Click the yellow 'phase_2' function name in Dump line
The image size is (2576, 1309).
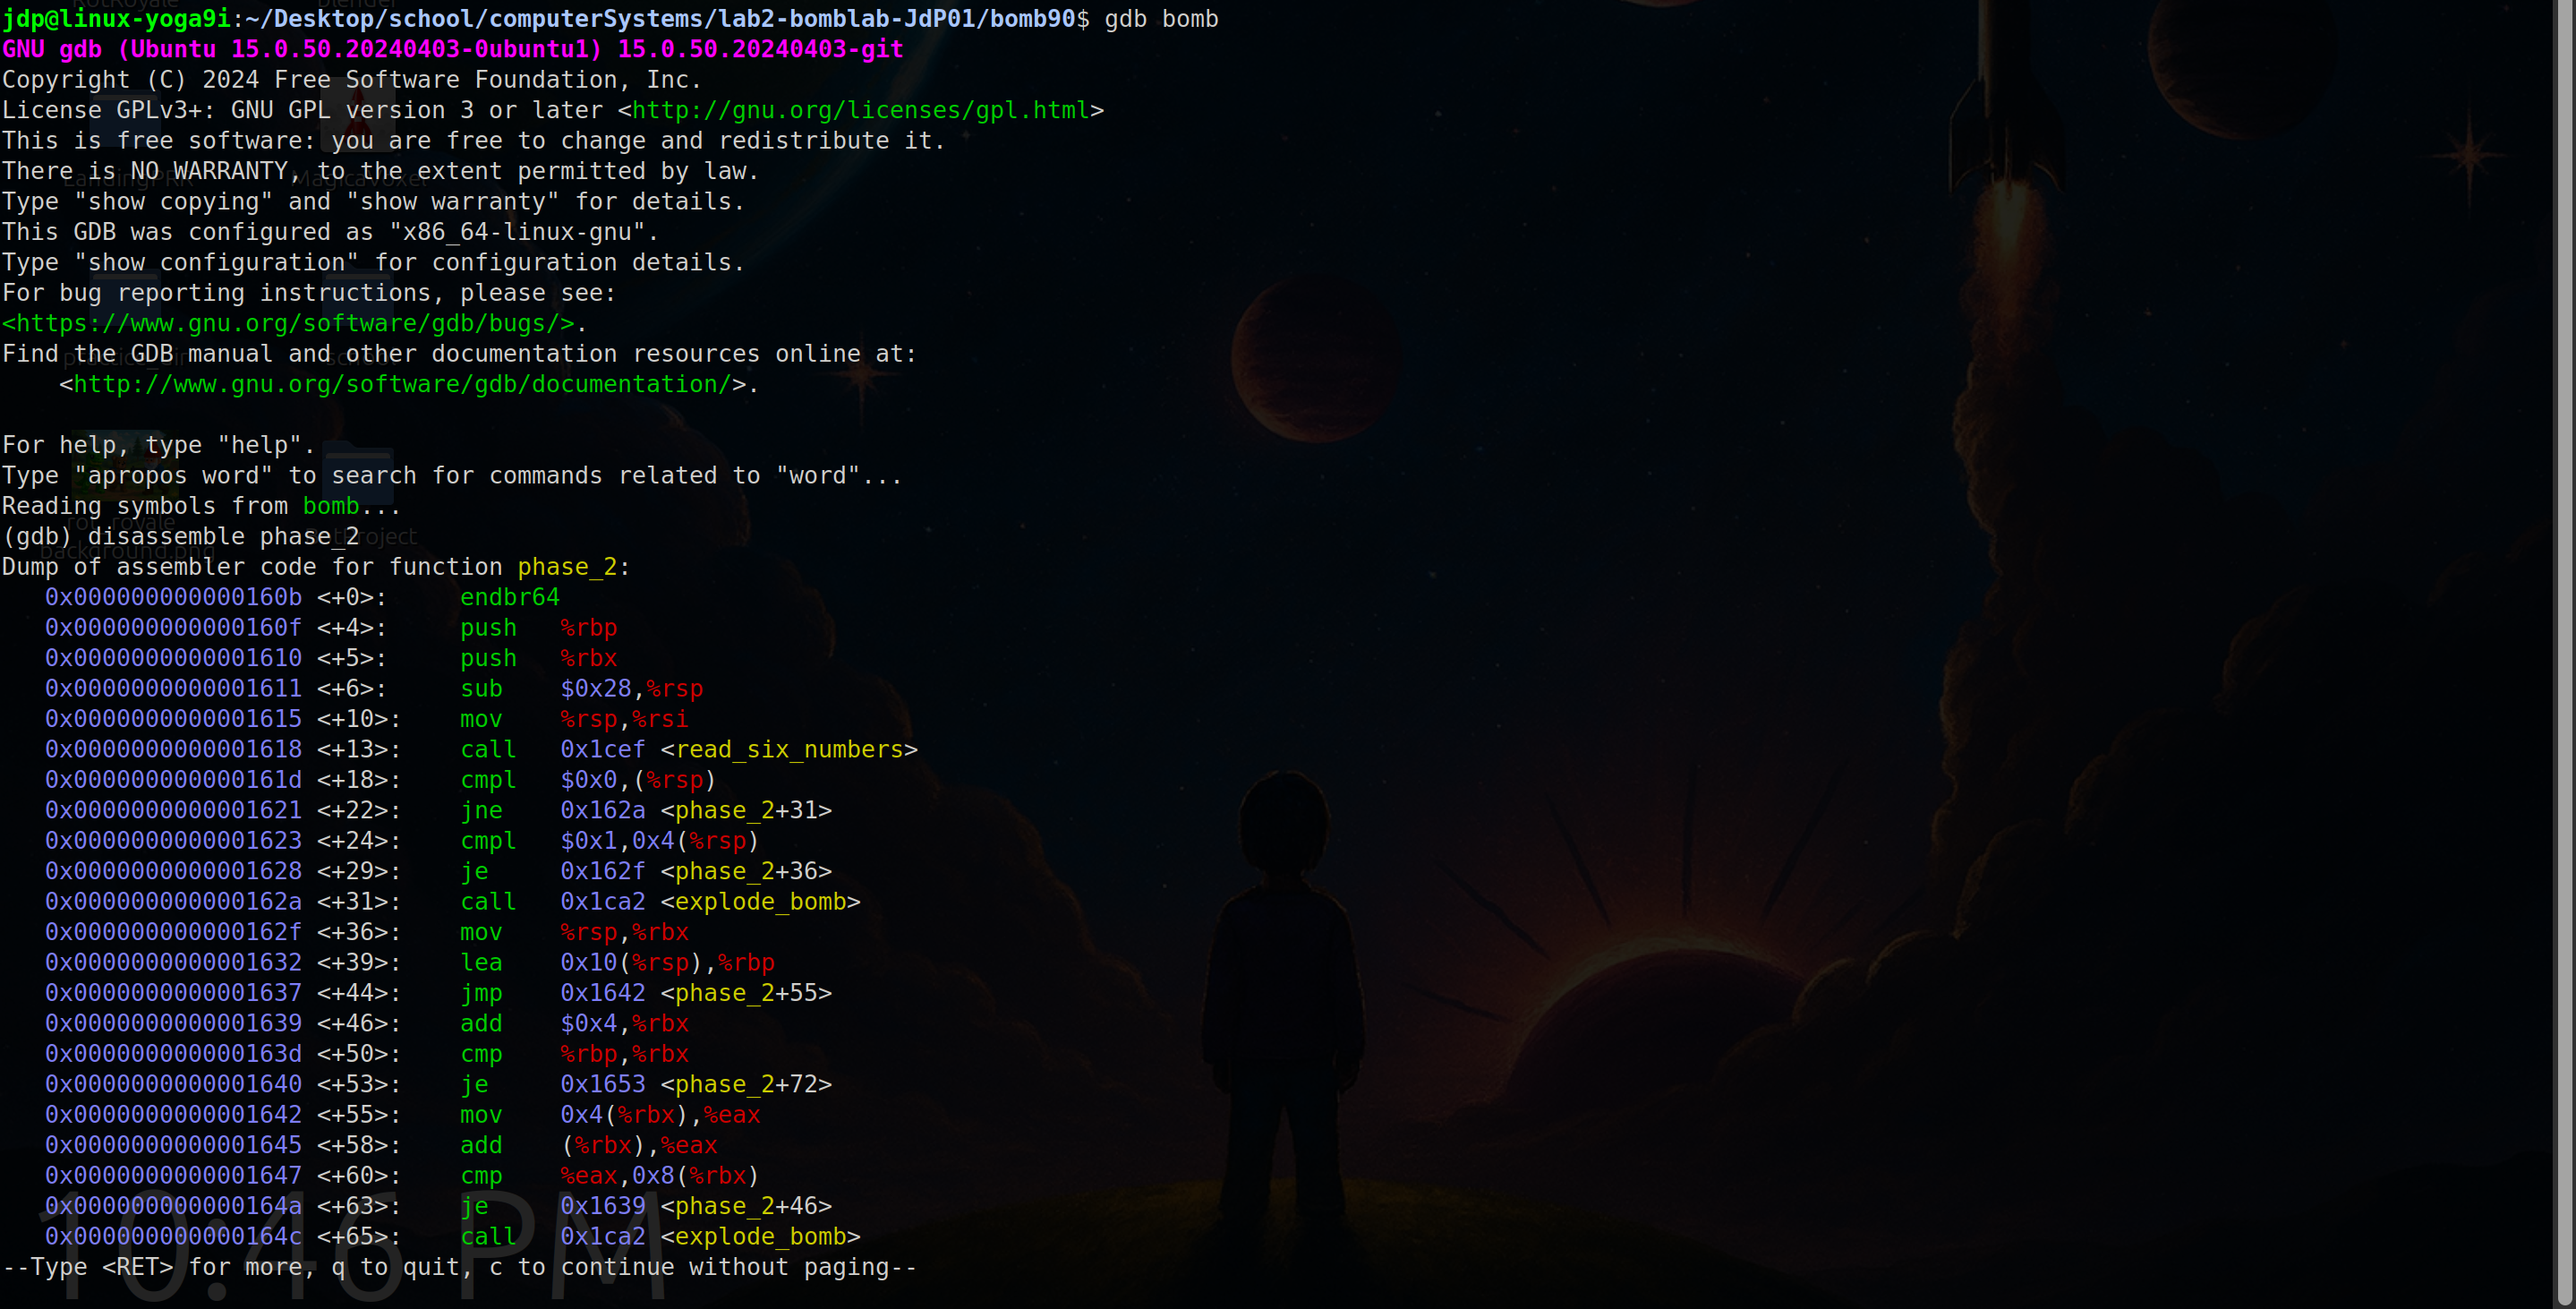point(567,567)
